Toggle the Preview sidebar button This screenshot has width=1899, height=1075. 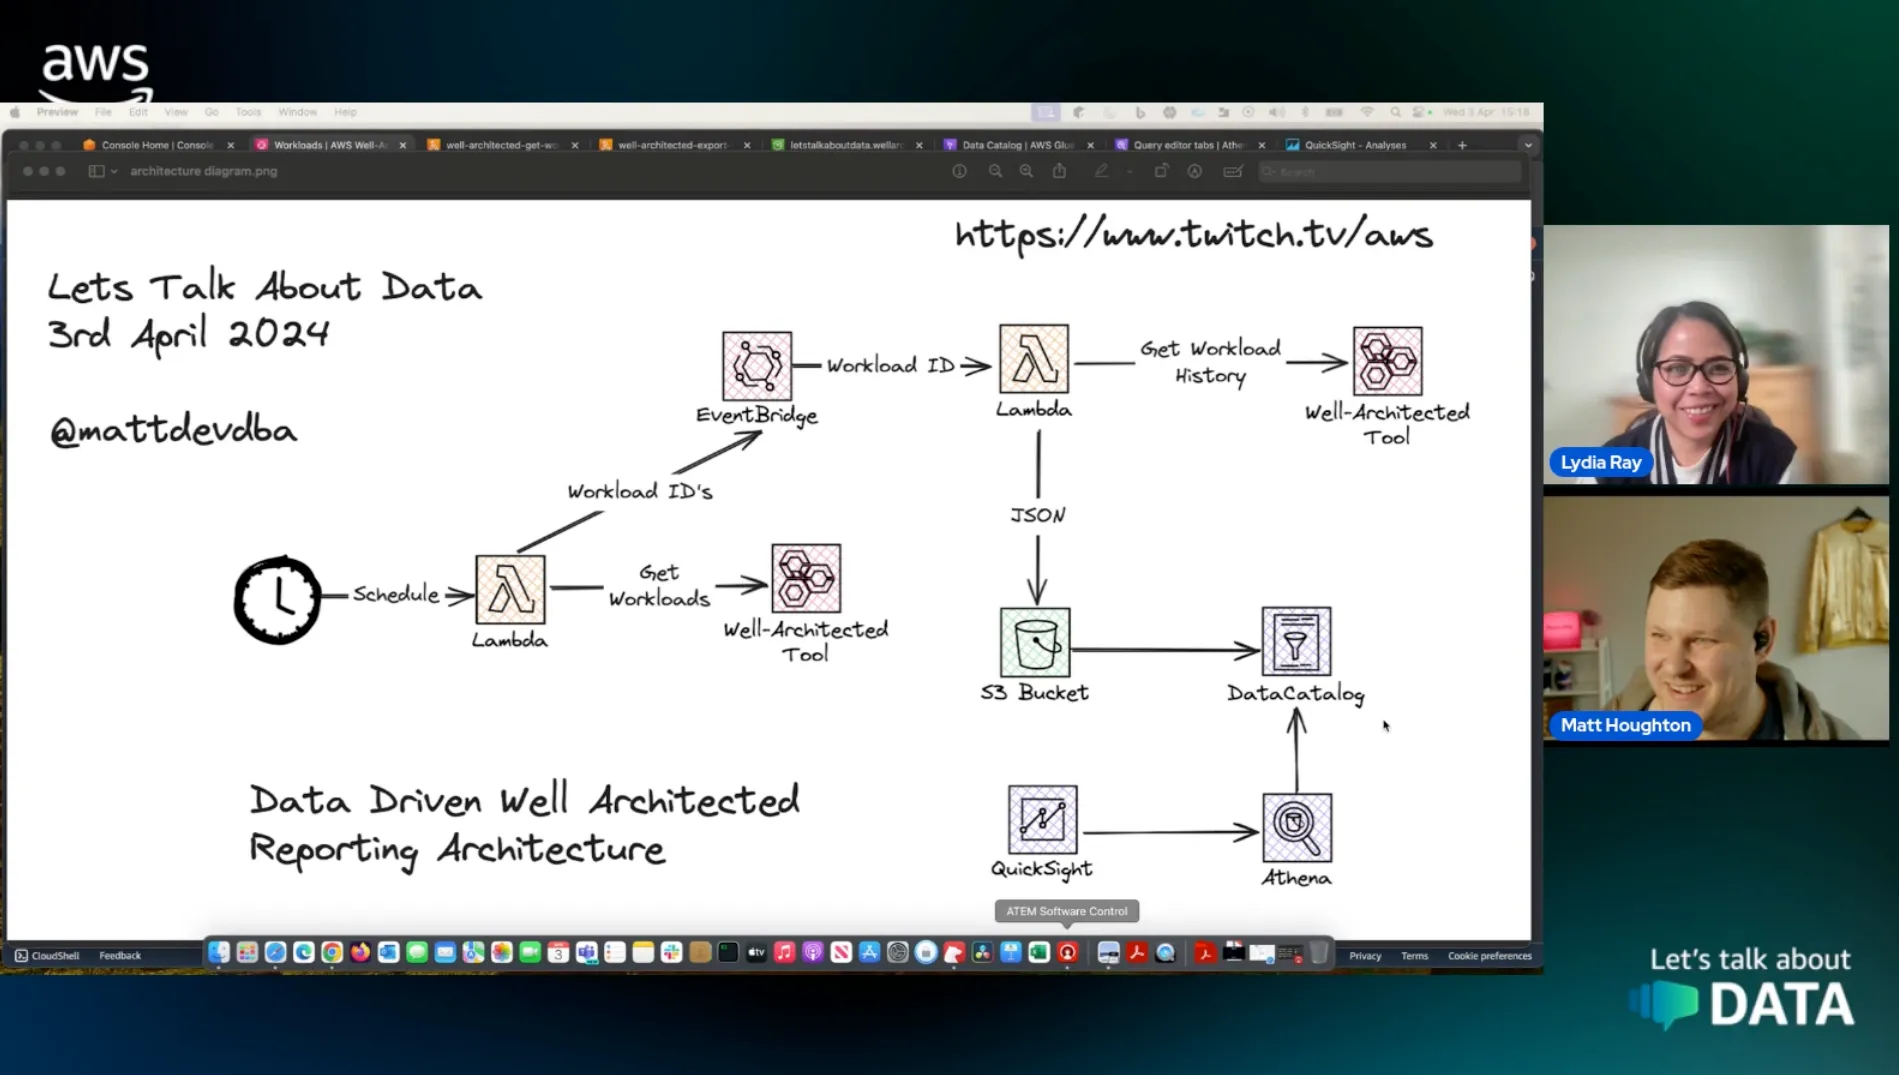point(96,171)
